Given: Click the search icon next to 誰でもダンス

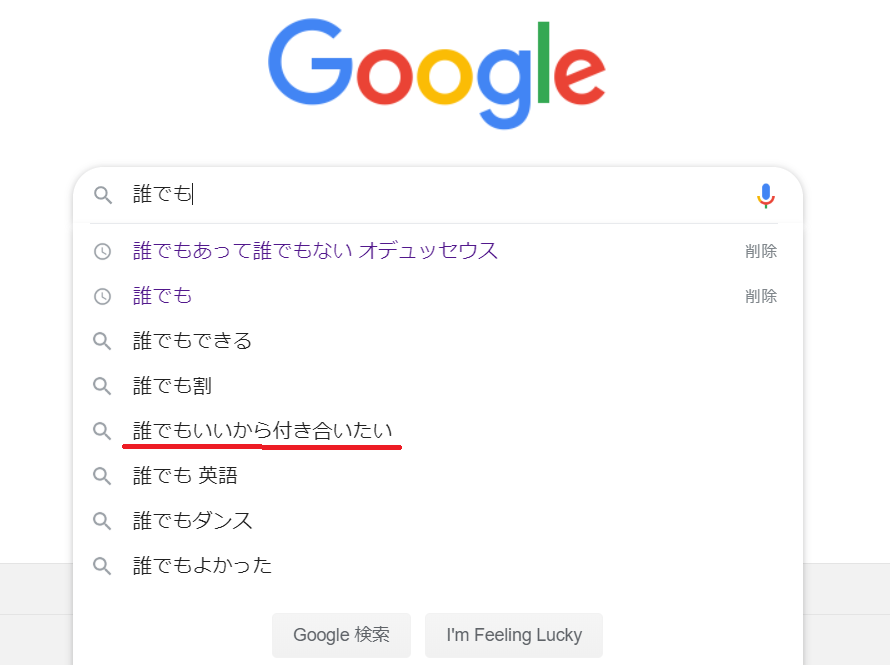Looking at the screenshot, I should pos(102,521).
